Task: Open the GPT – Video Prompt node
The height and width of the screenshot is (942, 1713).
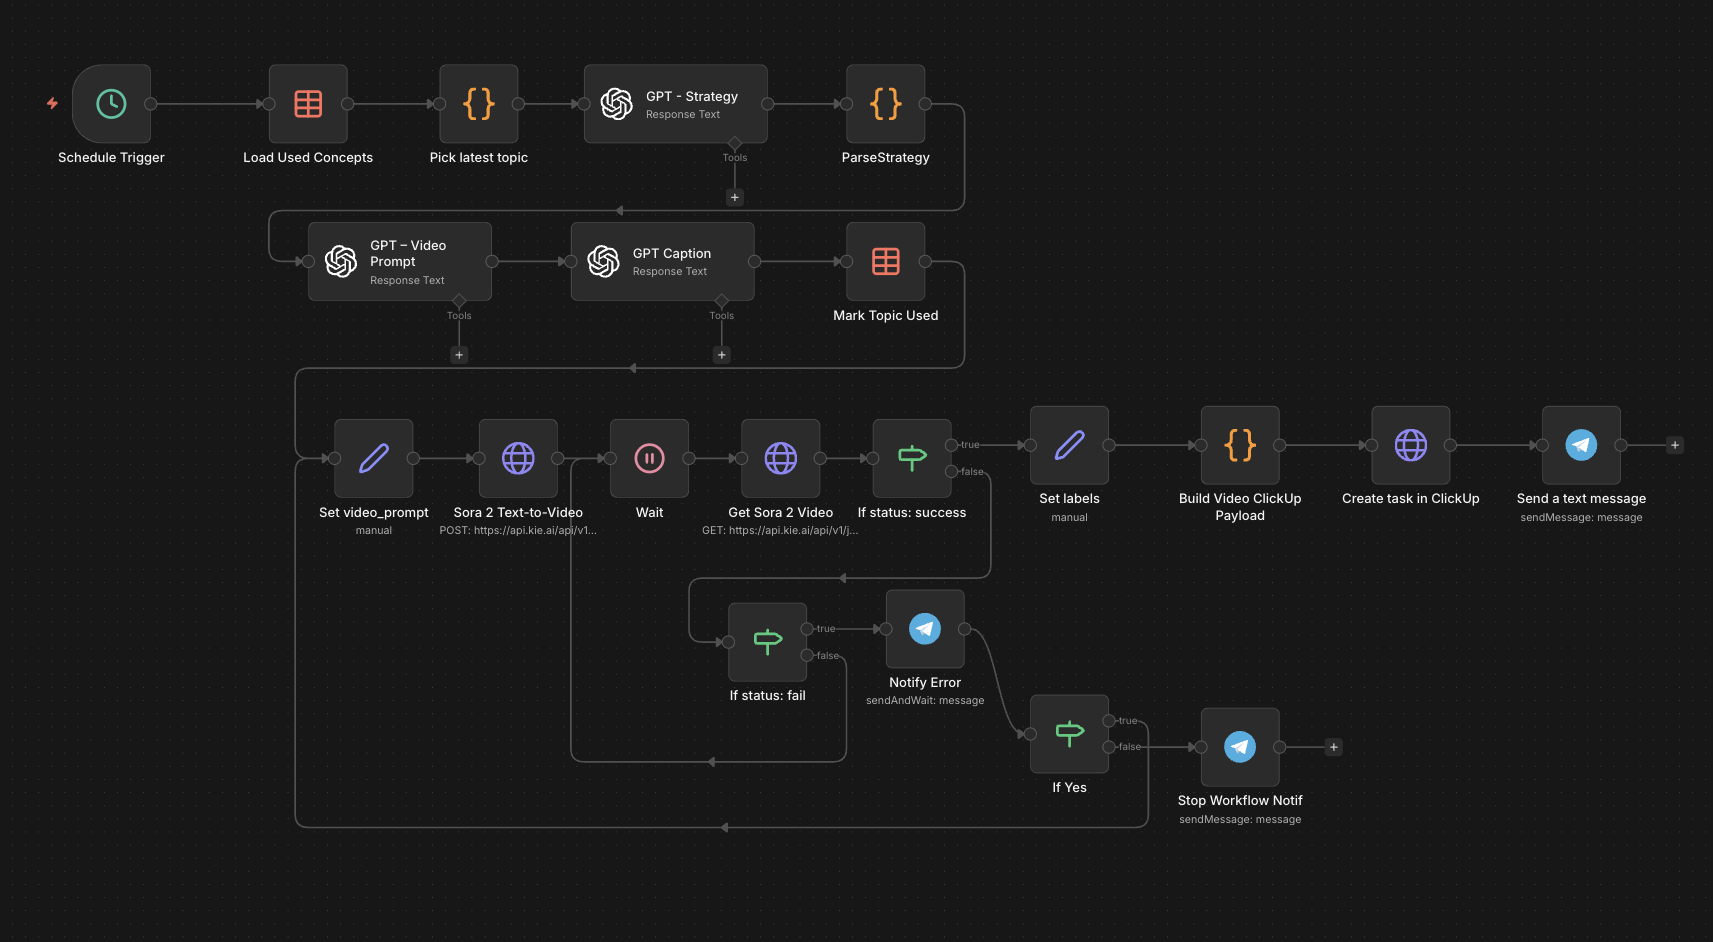Action: pos(400,261)
